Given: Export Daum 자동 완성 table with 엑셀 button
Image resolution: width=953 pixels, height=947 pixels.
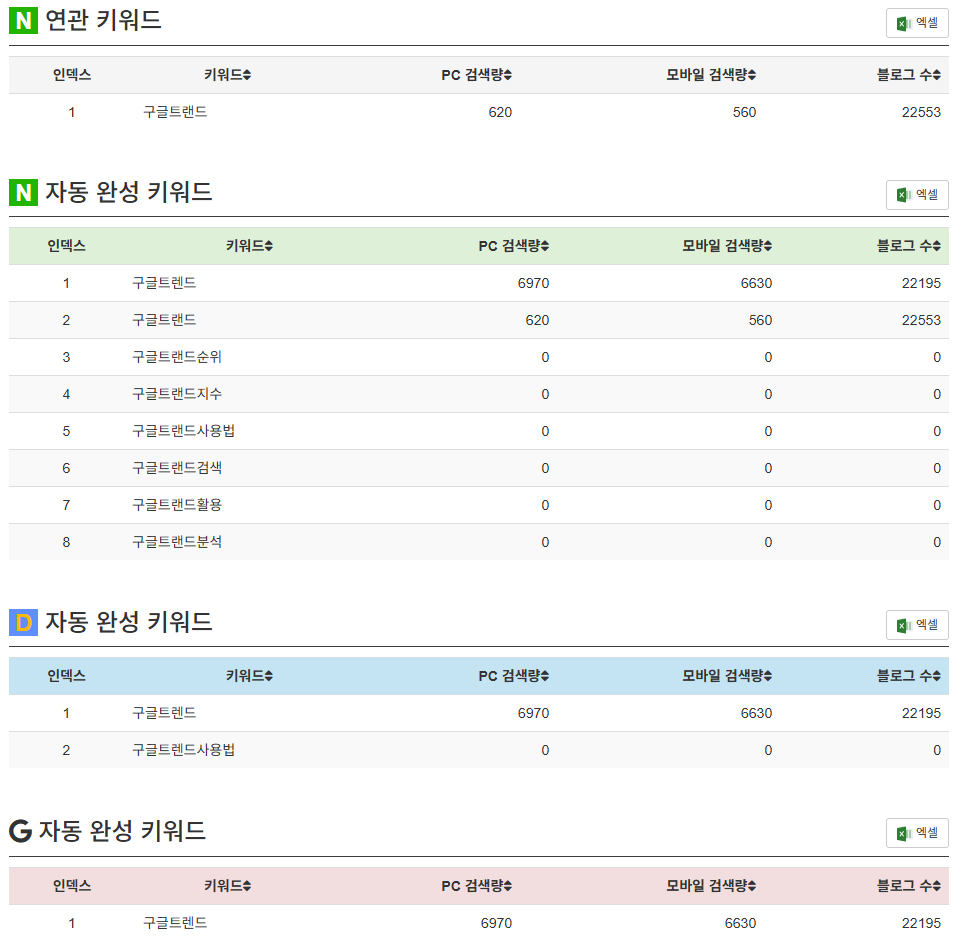Looking at the screenshot, I should click(x=917, y=625).
